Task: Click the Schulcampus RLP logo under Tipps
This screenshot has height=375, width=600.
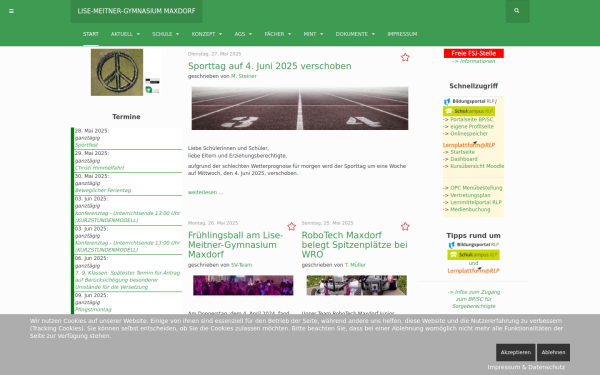Action: tap(473, 254)
